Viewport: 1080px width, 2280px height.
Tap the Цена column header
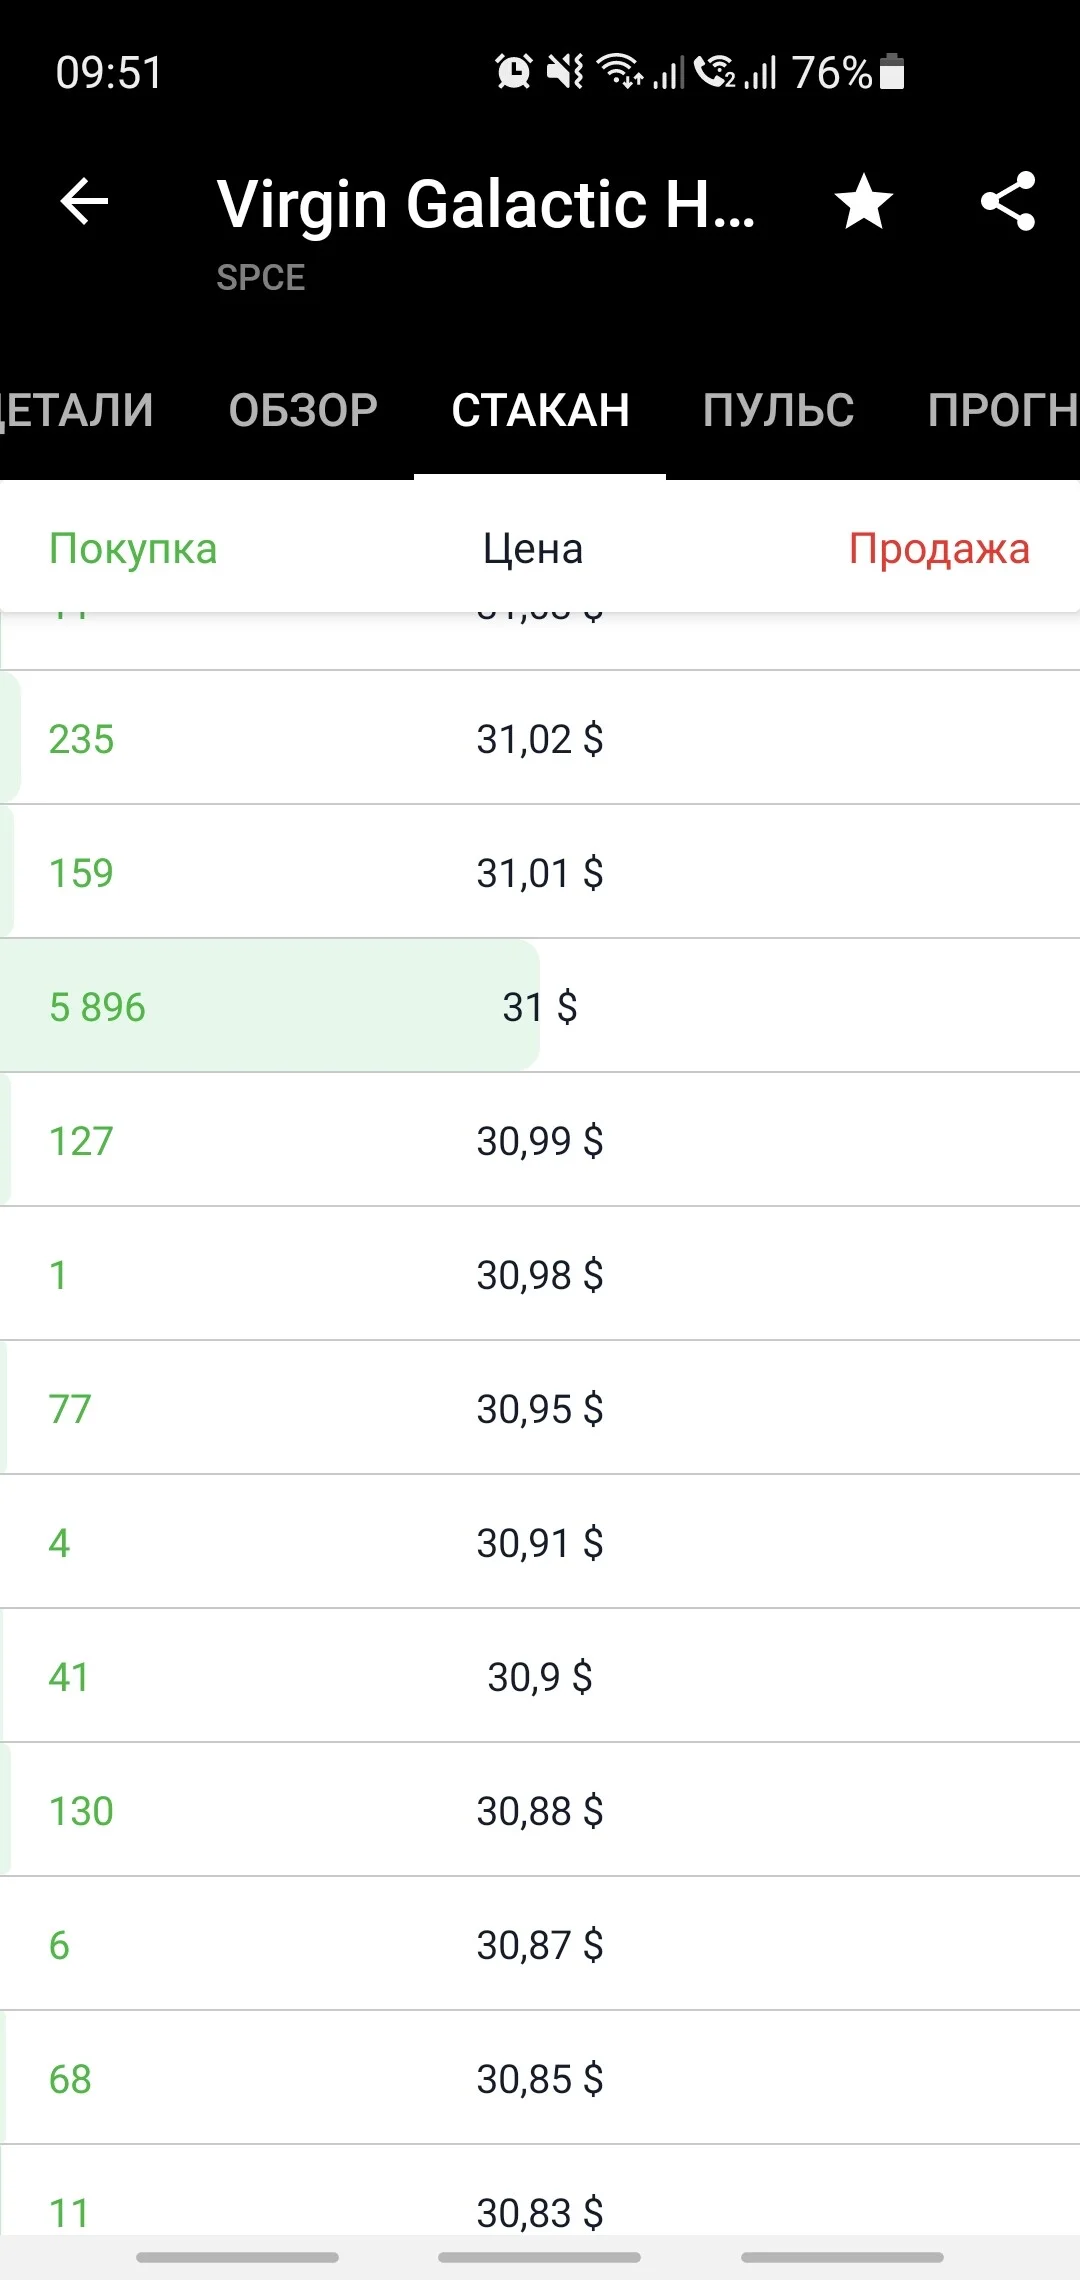pos(533,549)
